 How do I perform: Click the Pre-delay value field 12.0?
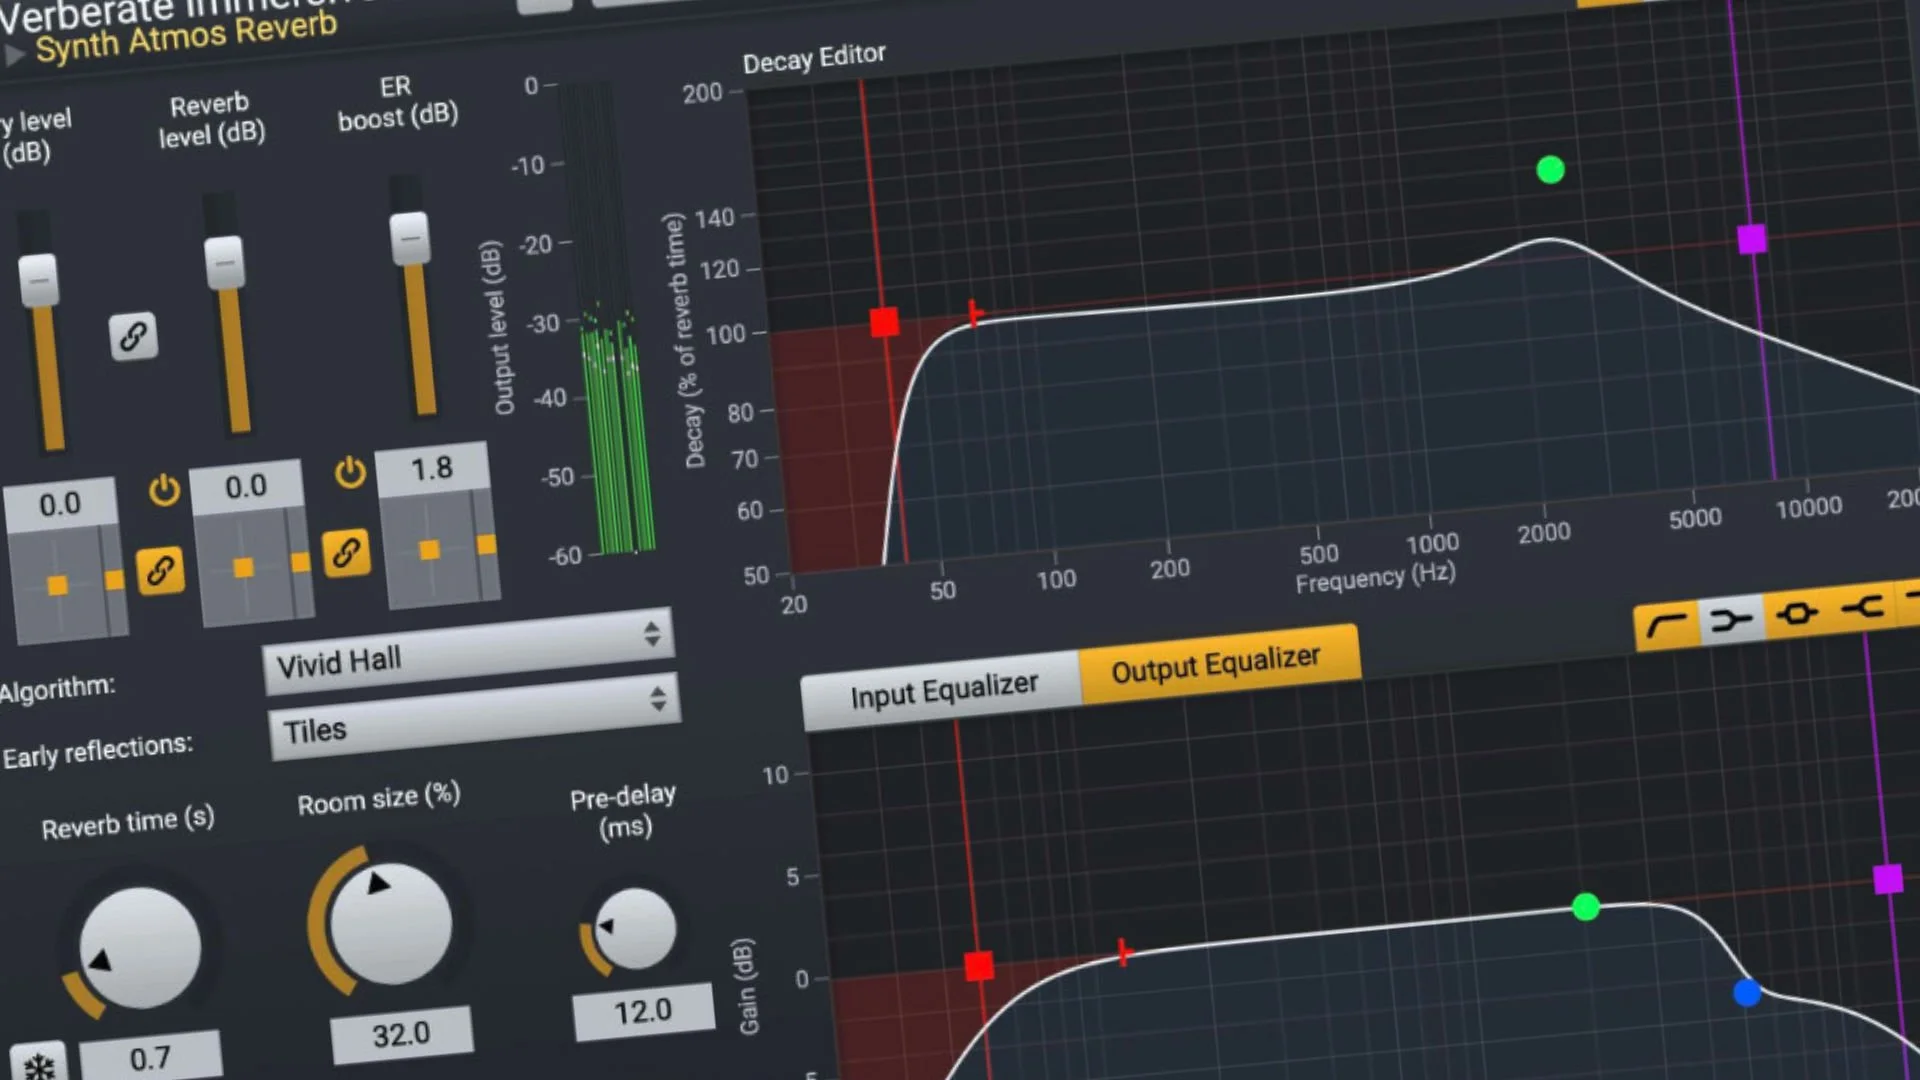[x=642, y=1011]
